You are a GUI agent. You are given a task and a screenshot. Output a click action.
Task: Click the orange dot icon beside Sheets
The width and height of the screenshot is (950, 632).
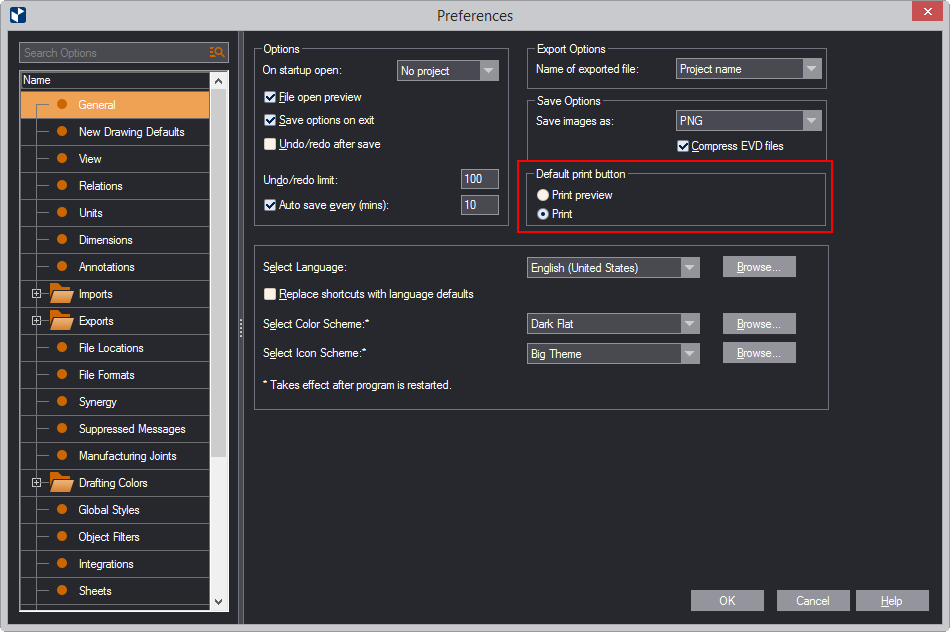(62, 591)
